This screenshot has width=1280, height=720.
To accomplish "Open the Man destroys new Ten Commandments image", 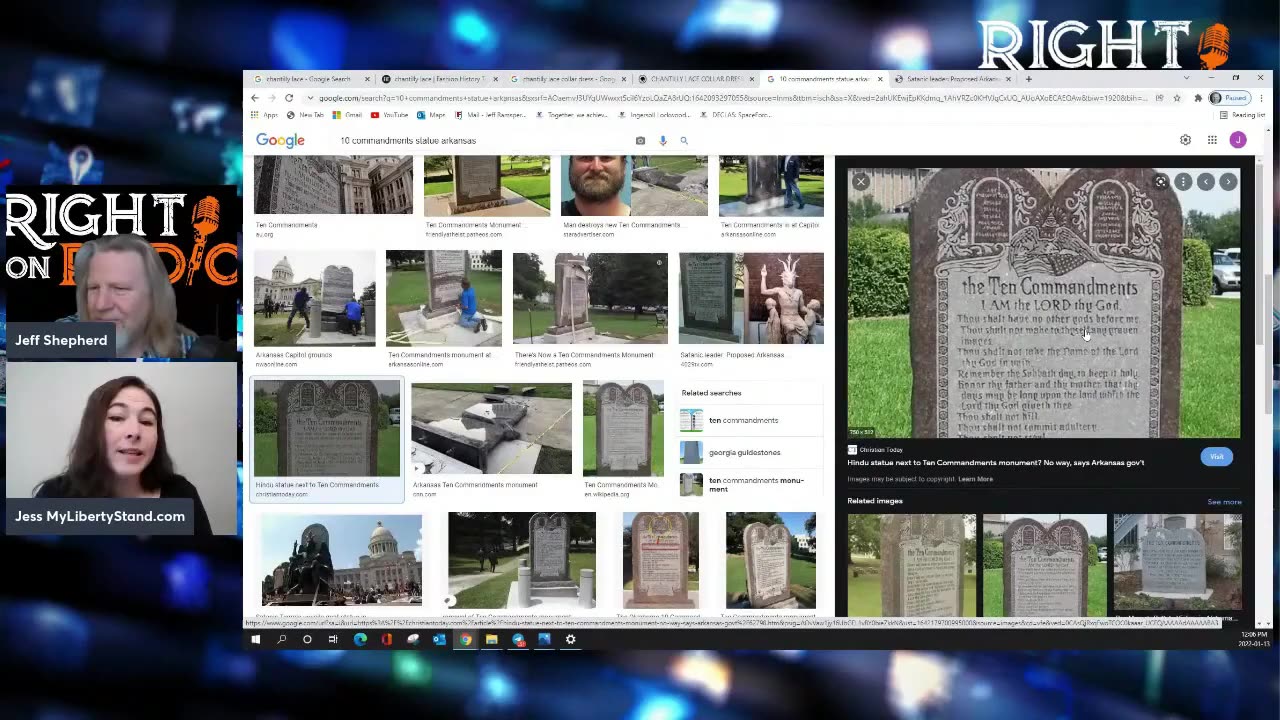I will pos(634,186).
